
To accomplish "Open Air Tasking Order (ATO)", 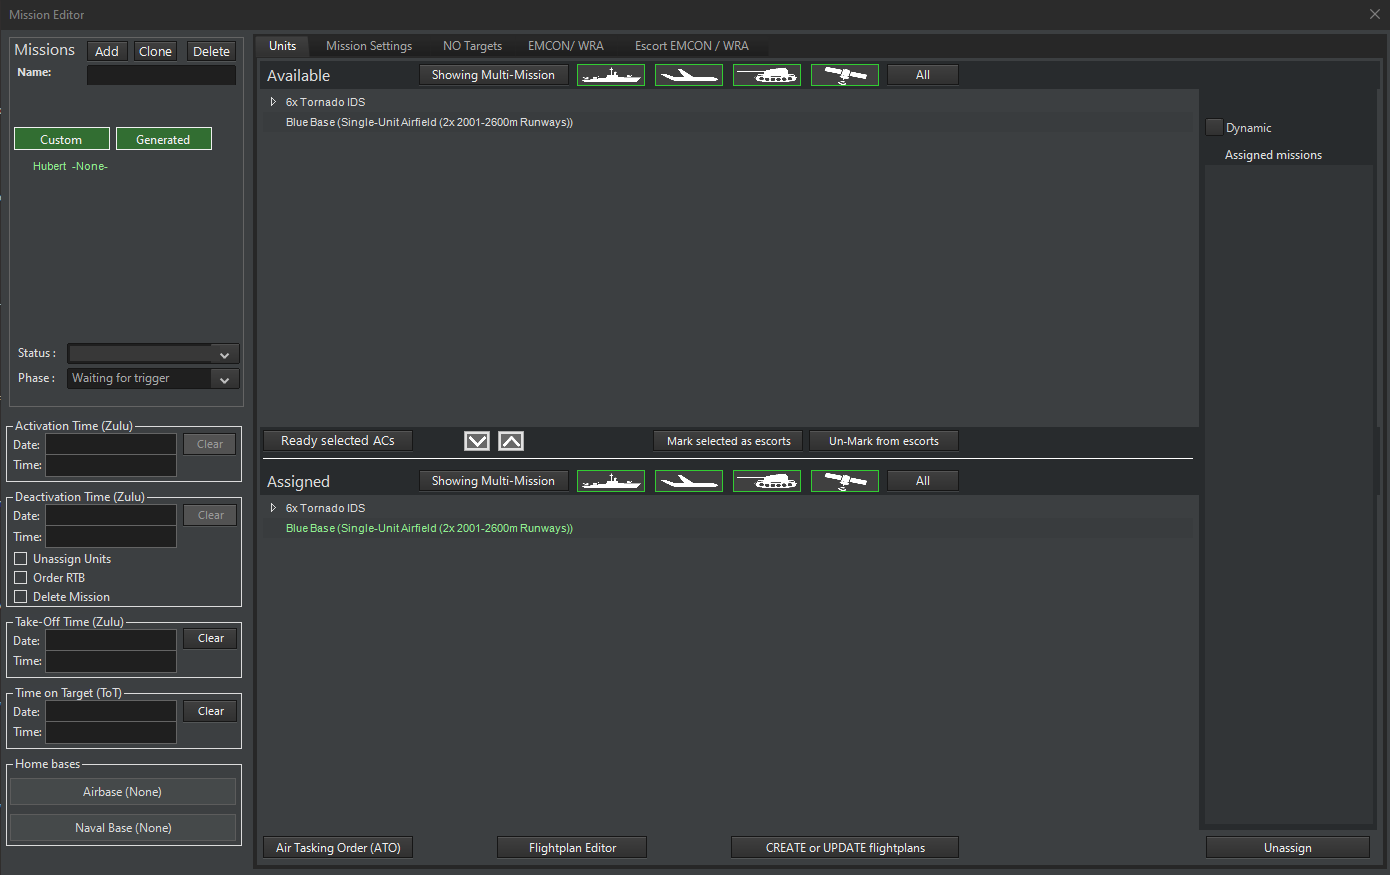I will point(338,848).
